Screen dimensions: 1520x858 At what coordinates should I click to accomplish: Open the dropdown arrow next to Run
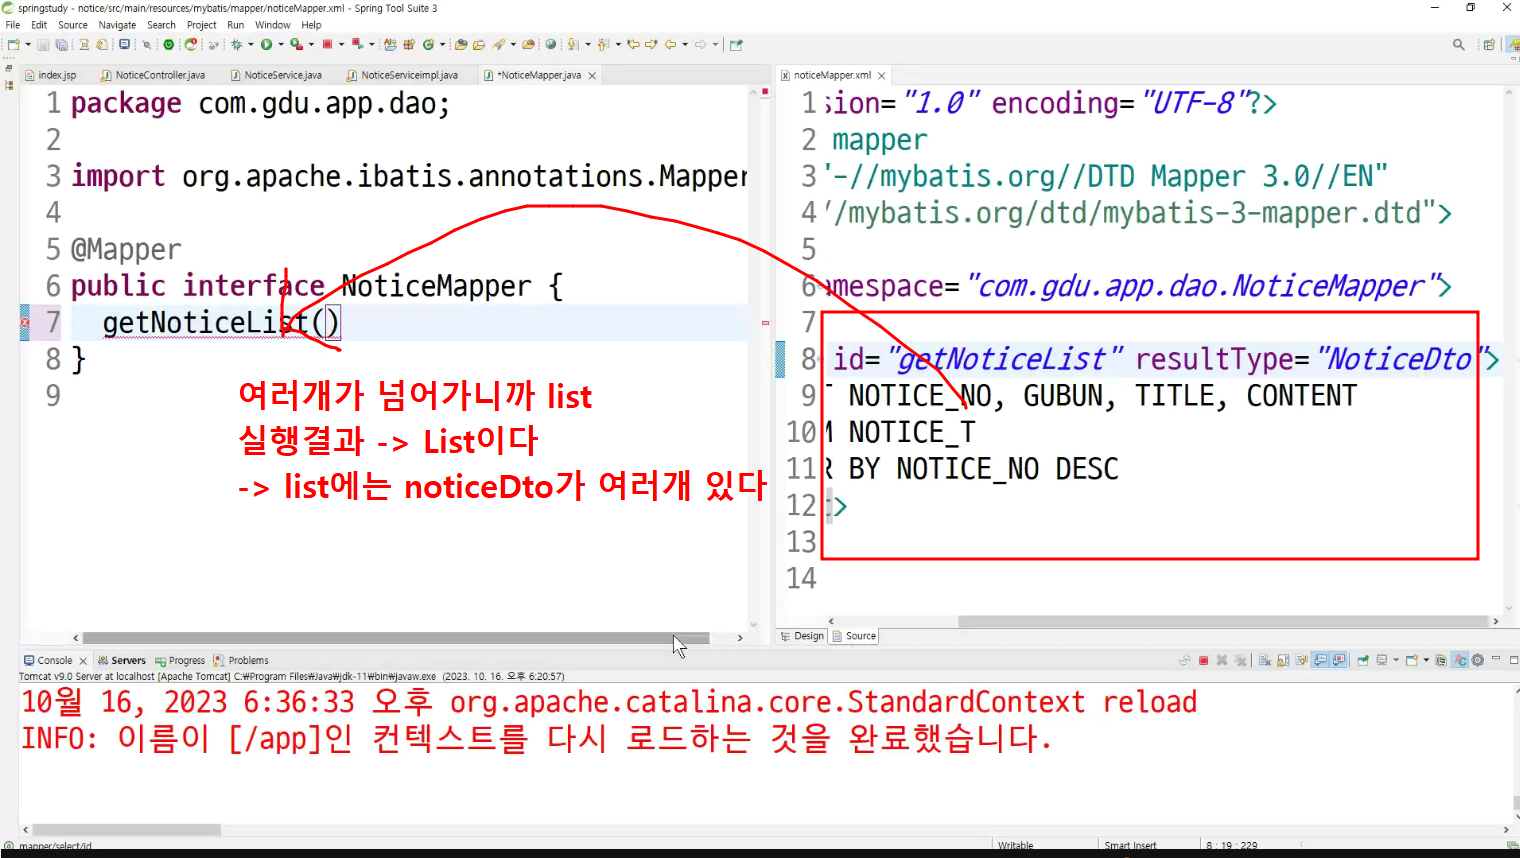click(281, 45)
